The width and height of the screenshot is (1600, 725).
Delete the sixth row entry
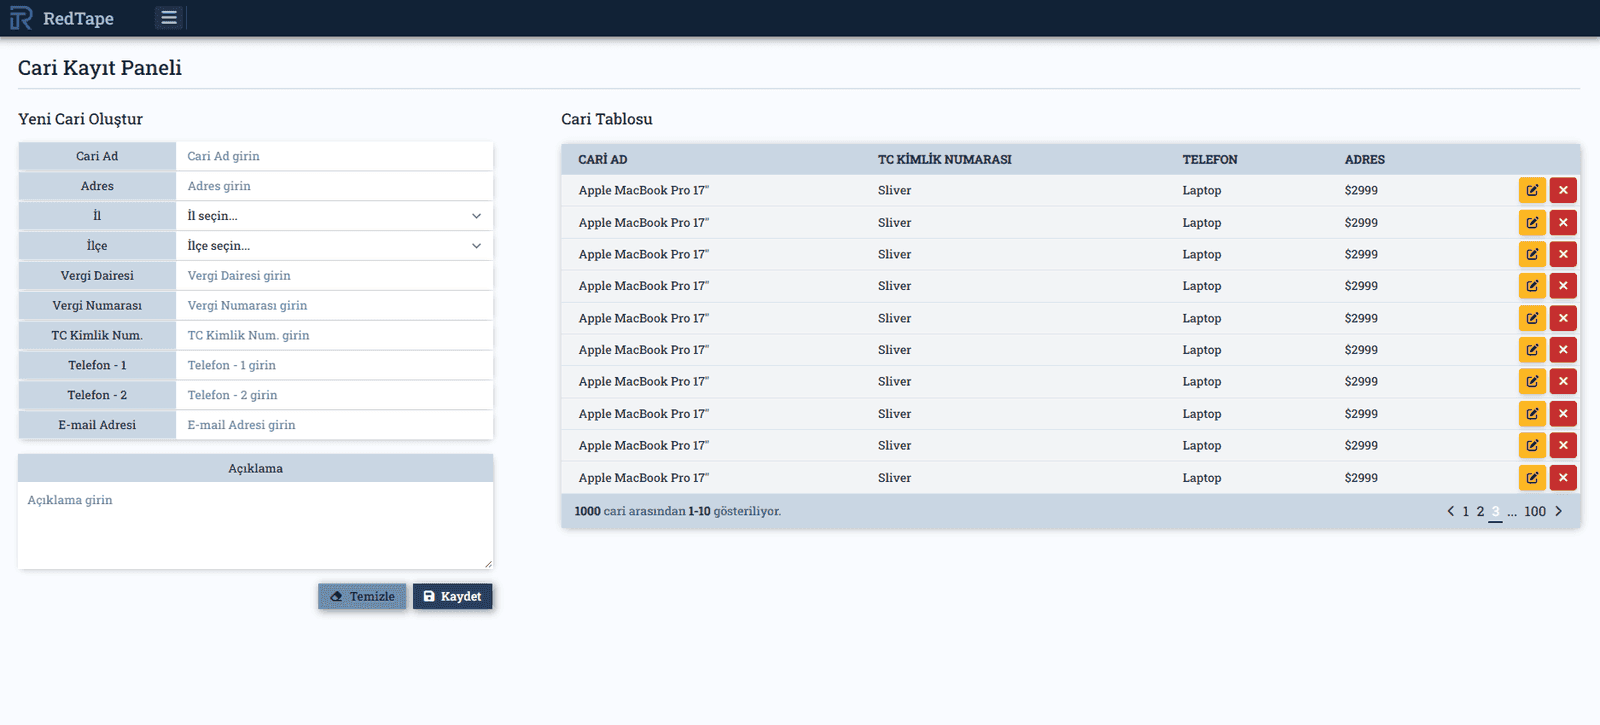pyautogui.click(x=1563, y=350)
